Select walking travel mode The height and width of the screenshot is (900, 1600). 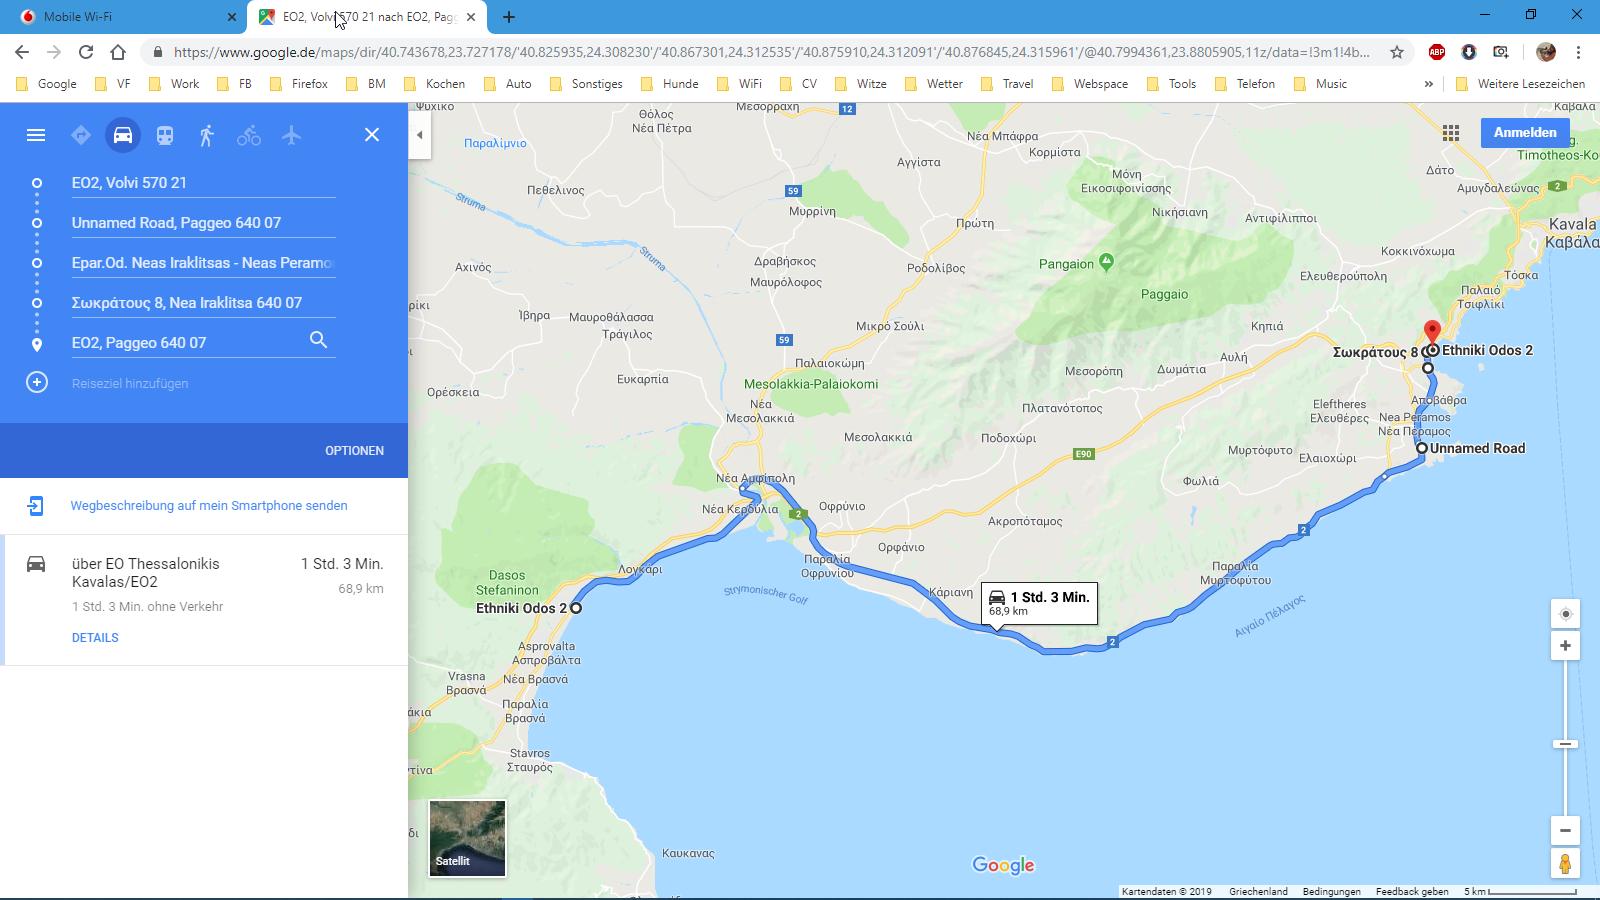click(207, 135)
